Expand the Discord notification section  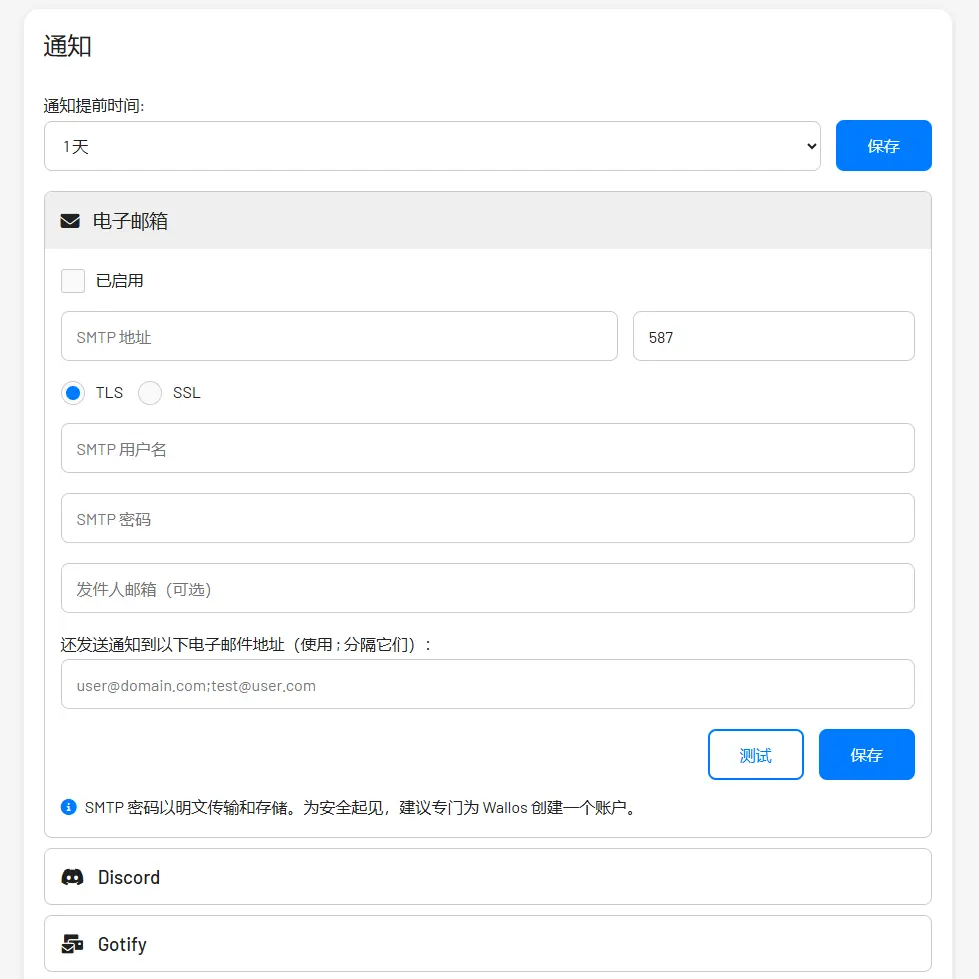point(487,877)
